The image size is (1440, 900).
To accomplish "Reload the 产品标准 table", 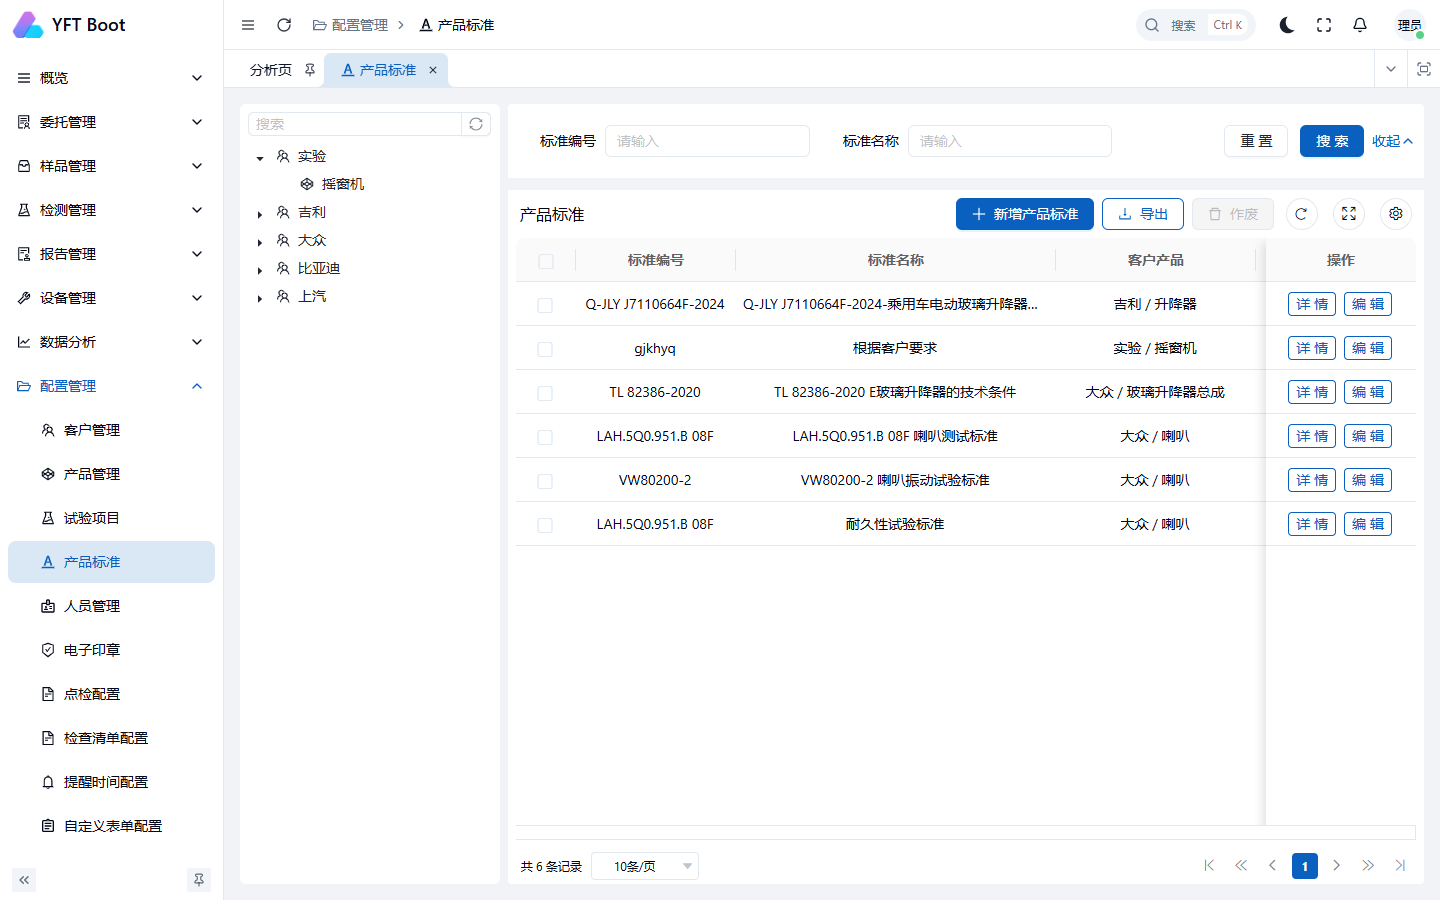I will [1301, 214].
